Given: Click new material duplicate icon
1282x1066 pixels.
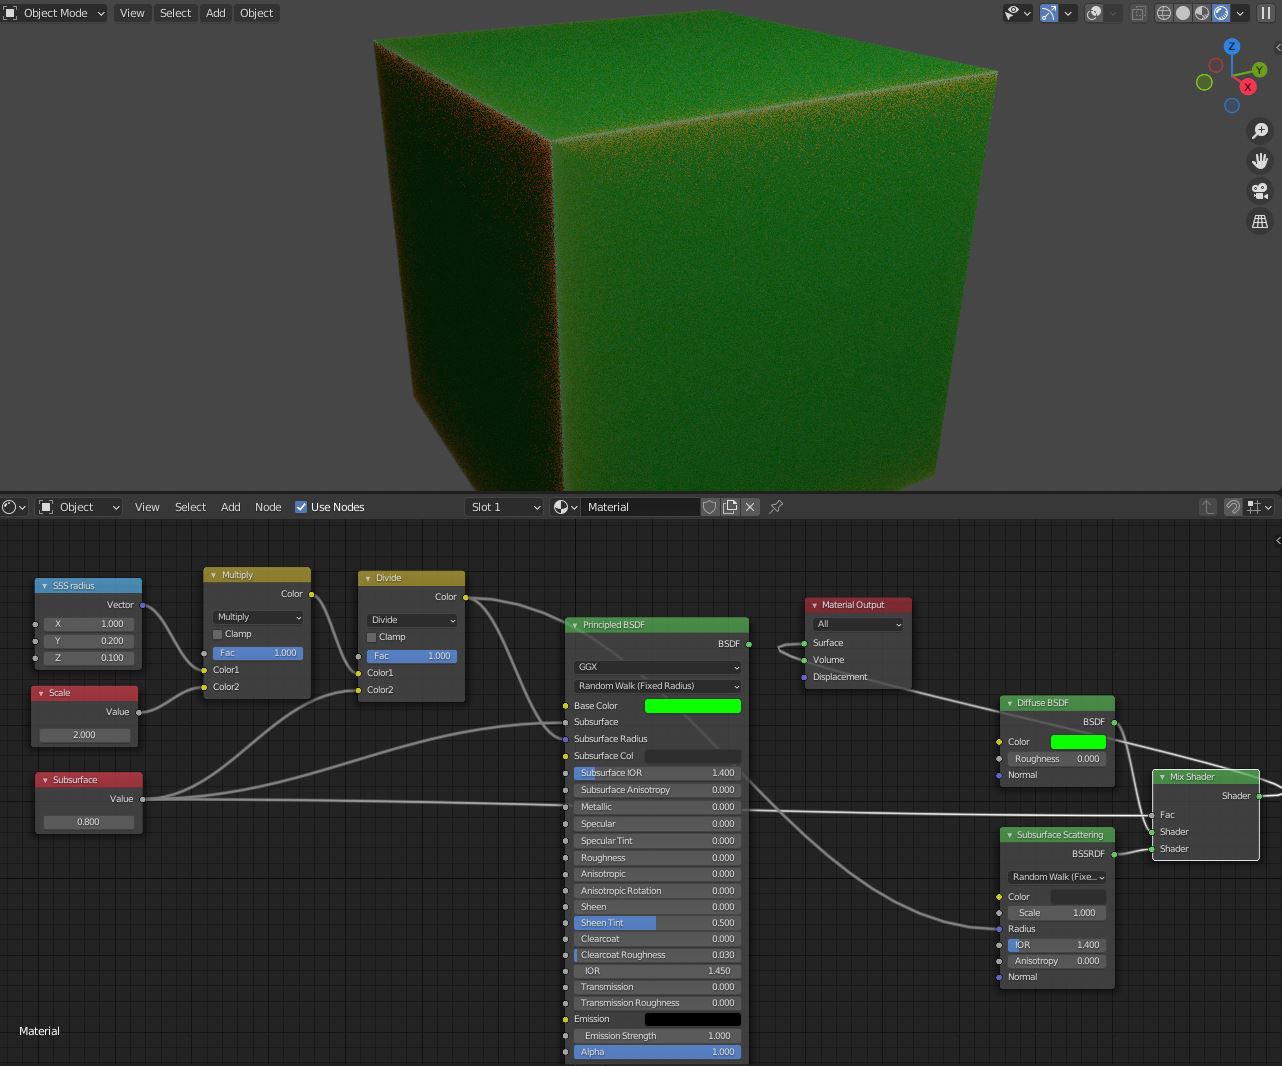Looking at the screenshot, I should tap(730, 507).
